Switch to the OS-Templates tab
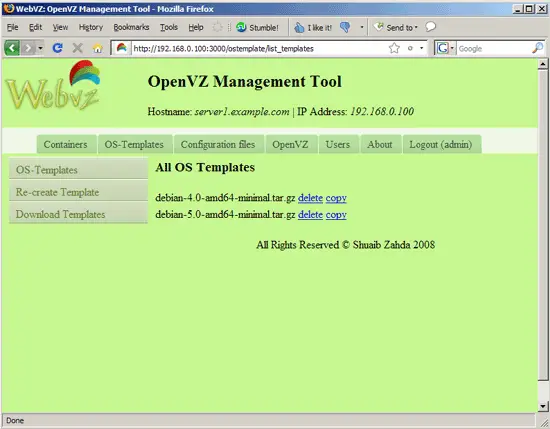 coord(135,144)
